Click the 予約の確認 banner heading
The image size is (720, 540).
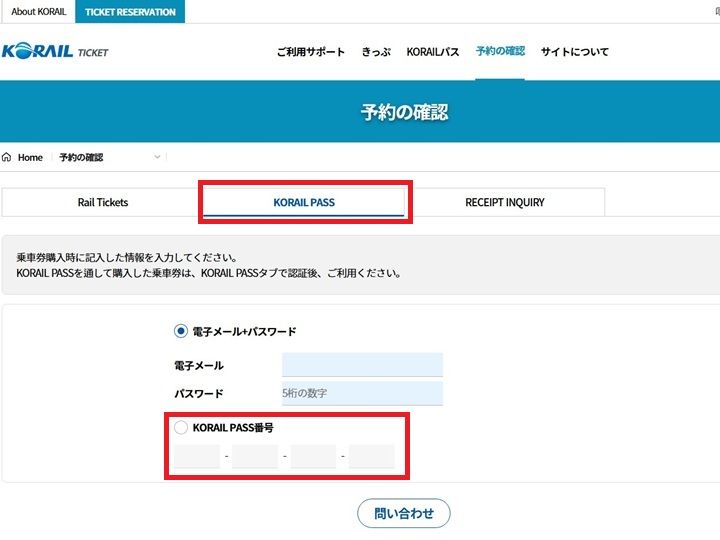pyautogui.click(x=404, y=112)
